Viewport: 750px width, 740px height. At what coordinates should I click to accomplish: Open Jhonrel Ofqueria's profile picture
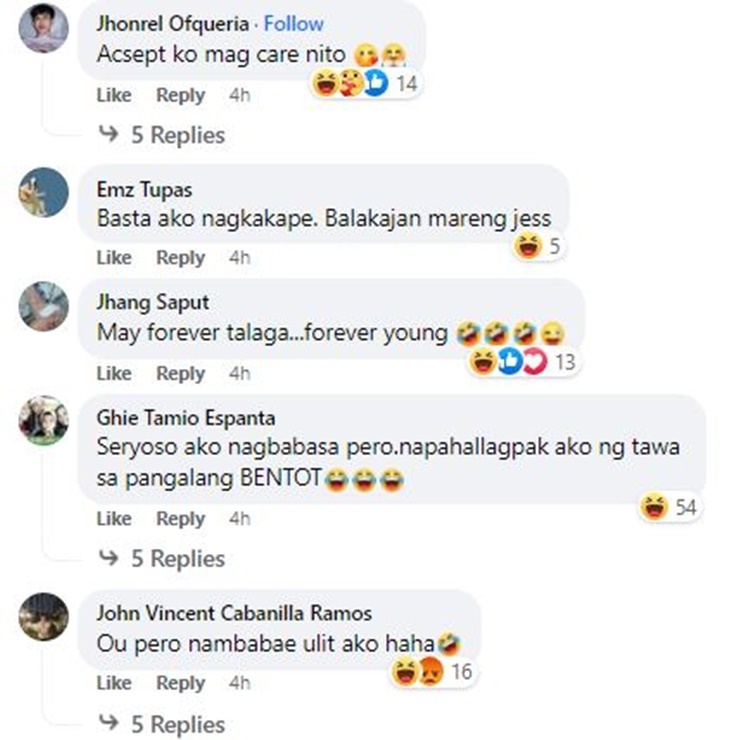point(44,28)
